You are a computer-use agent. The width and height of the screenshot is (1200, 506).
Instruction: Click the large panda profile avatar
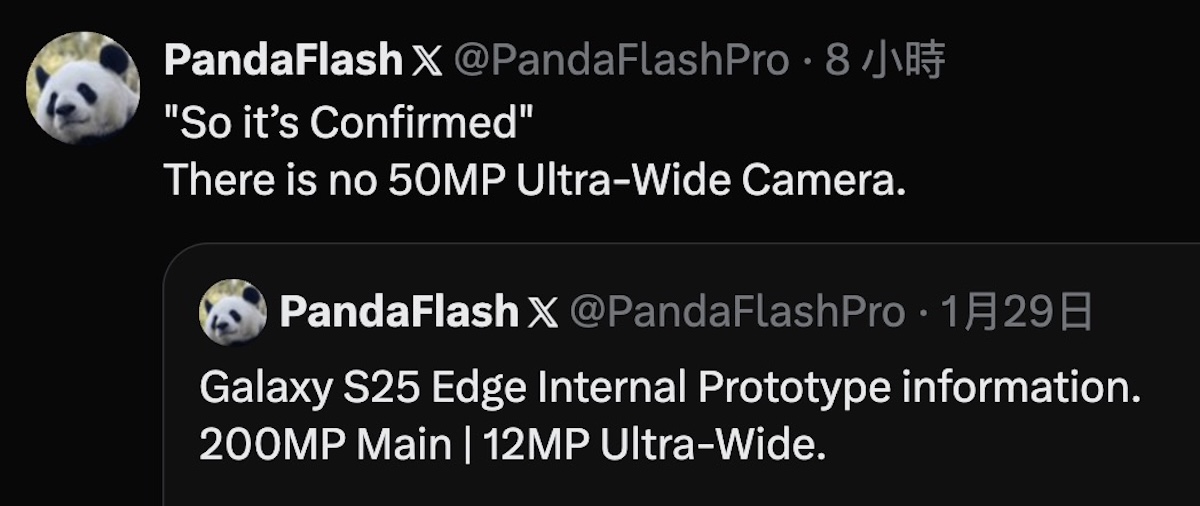coord(83,88)
